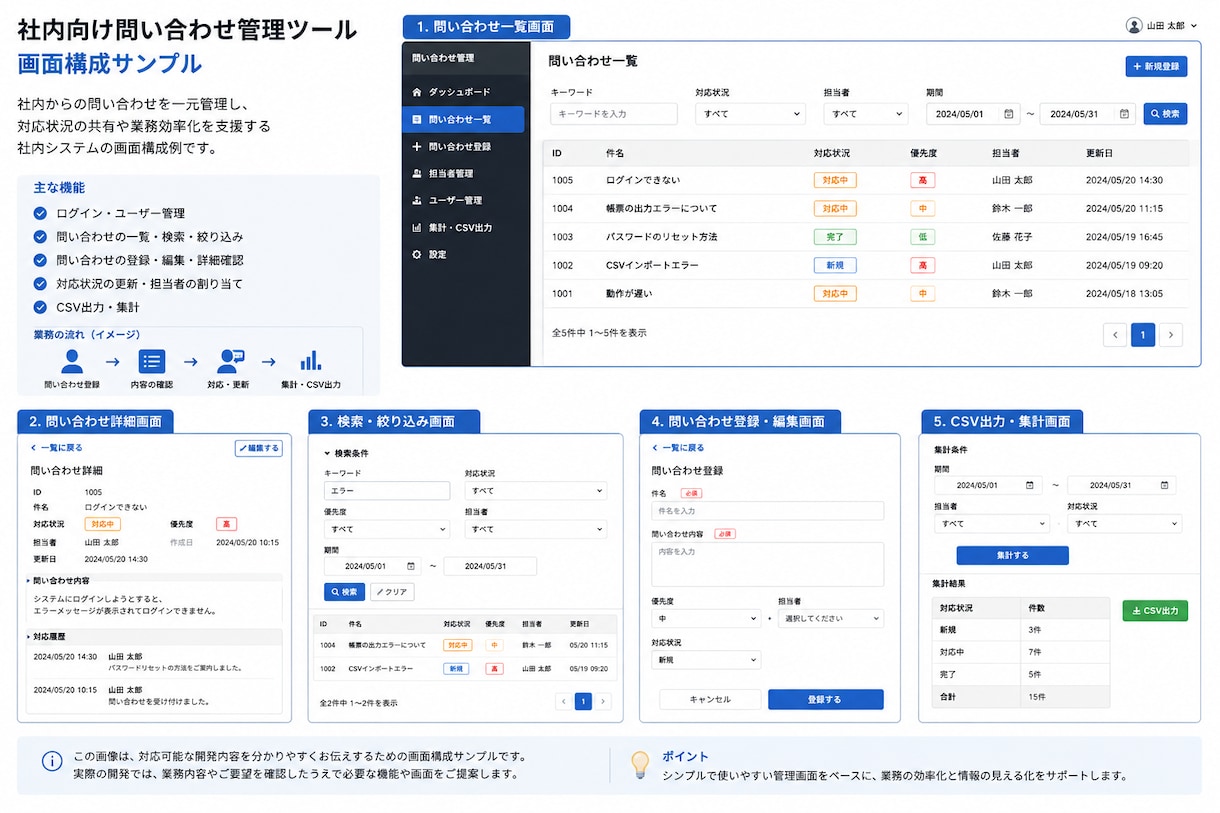The height and width of the screenshot is (813, 1220).
Task: Click the user avatar icon beside 山田 太郎
Action: coord(1134,25)
